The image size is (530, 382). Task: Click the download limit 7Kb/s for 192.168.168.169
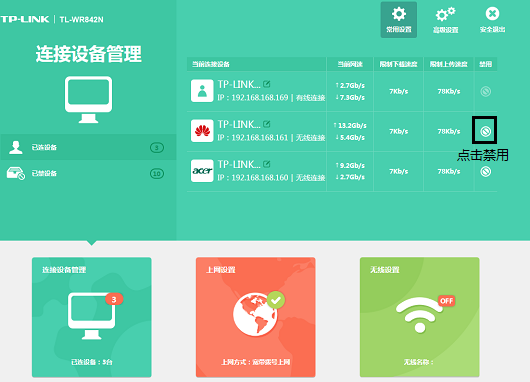(399, 91)
